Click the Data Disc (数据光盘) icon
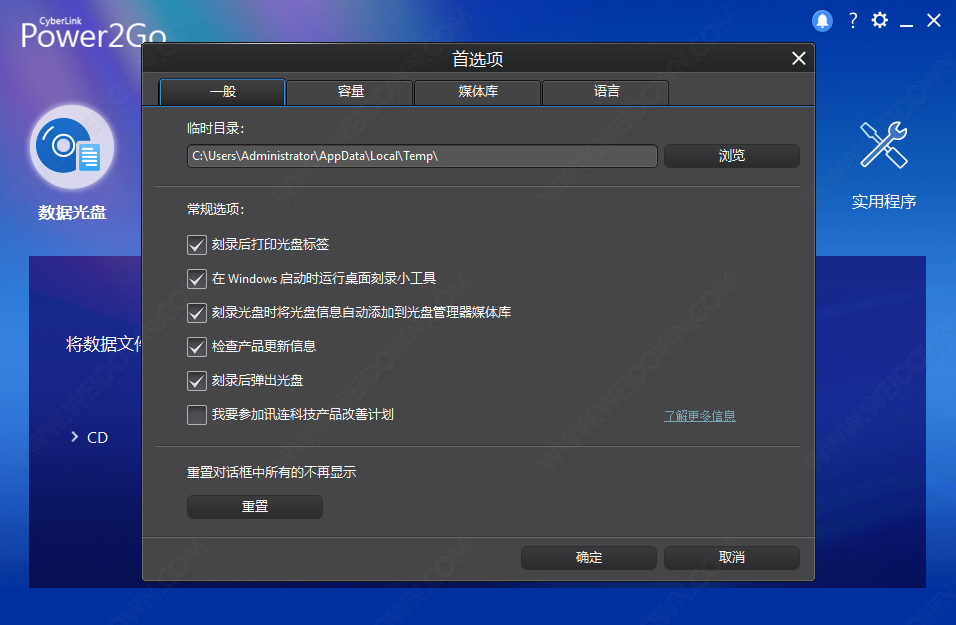This screenshot has width=956, height=625. click(72, 149)
